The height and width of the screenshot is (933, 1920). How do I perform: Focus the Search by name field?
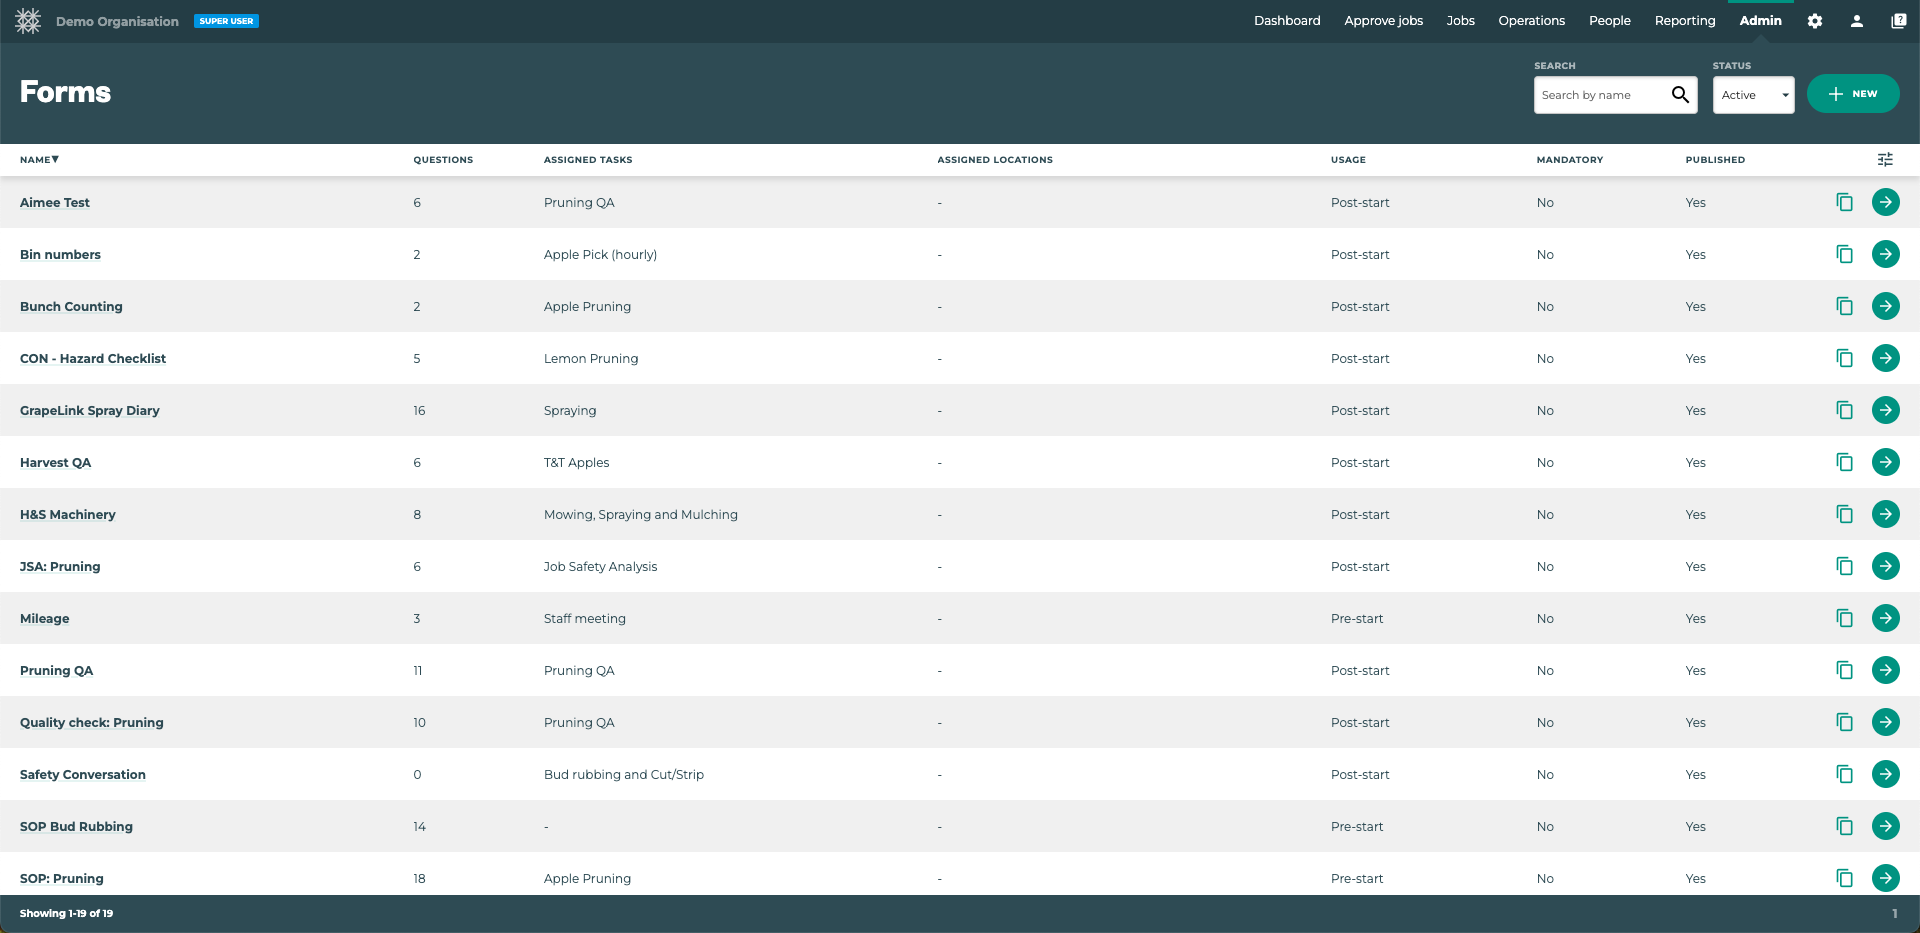[x=1600, y=95]
